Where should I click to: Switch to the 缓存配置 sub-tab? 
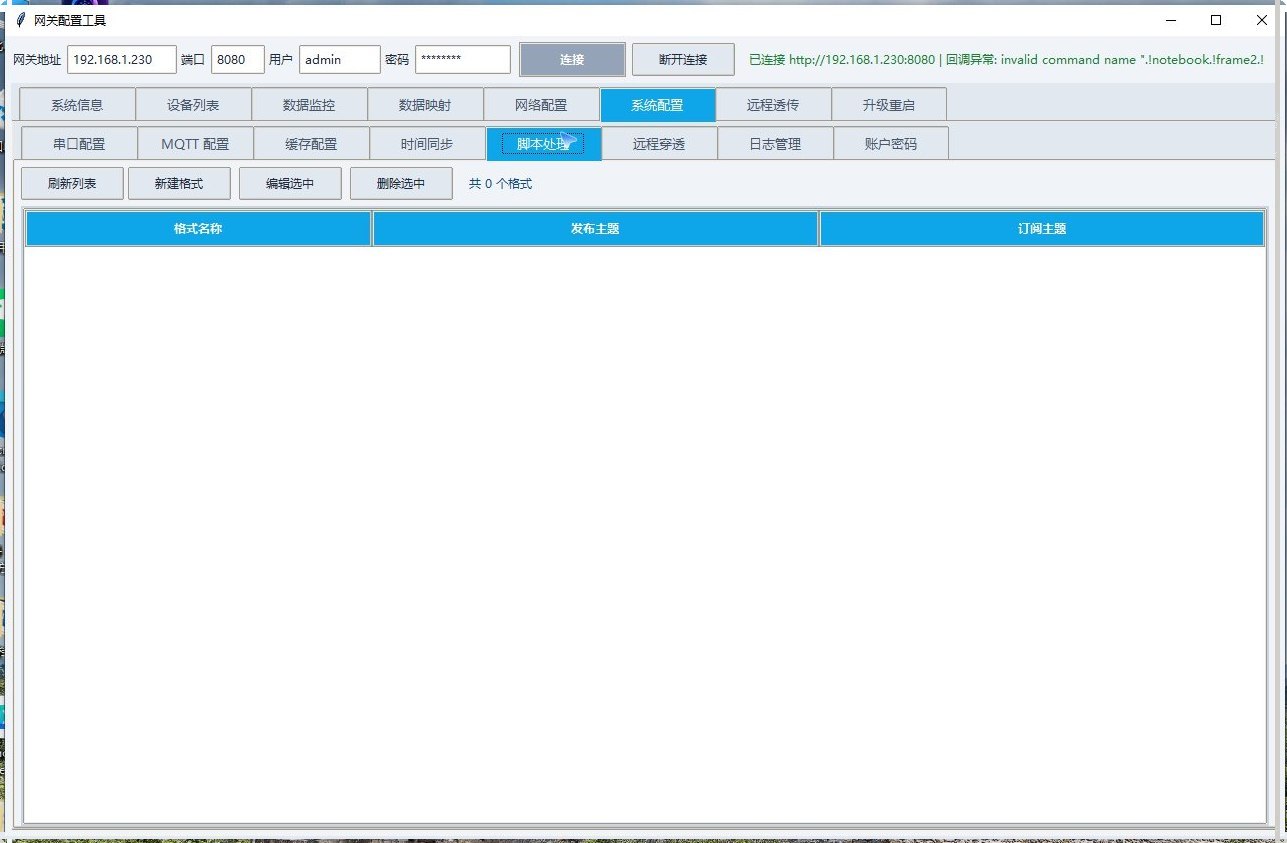pos(311,143)
